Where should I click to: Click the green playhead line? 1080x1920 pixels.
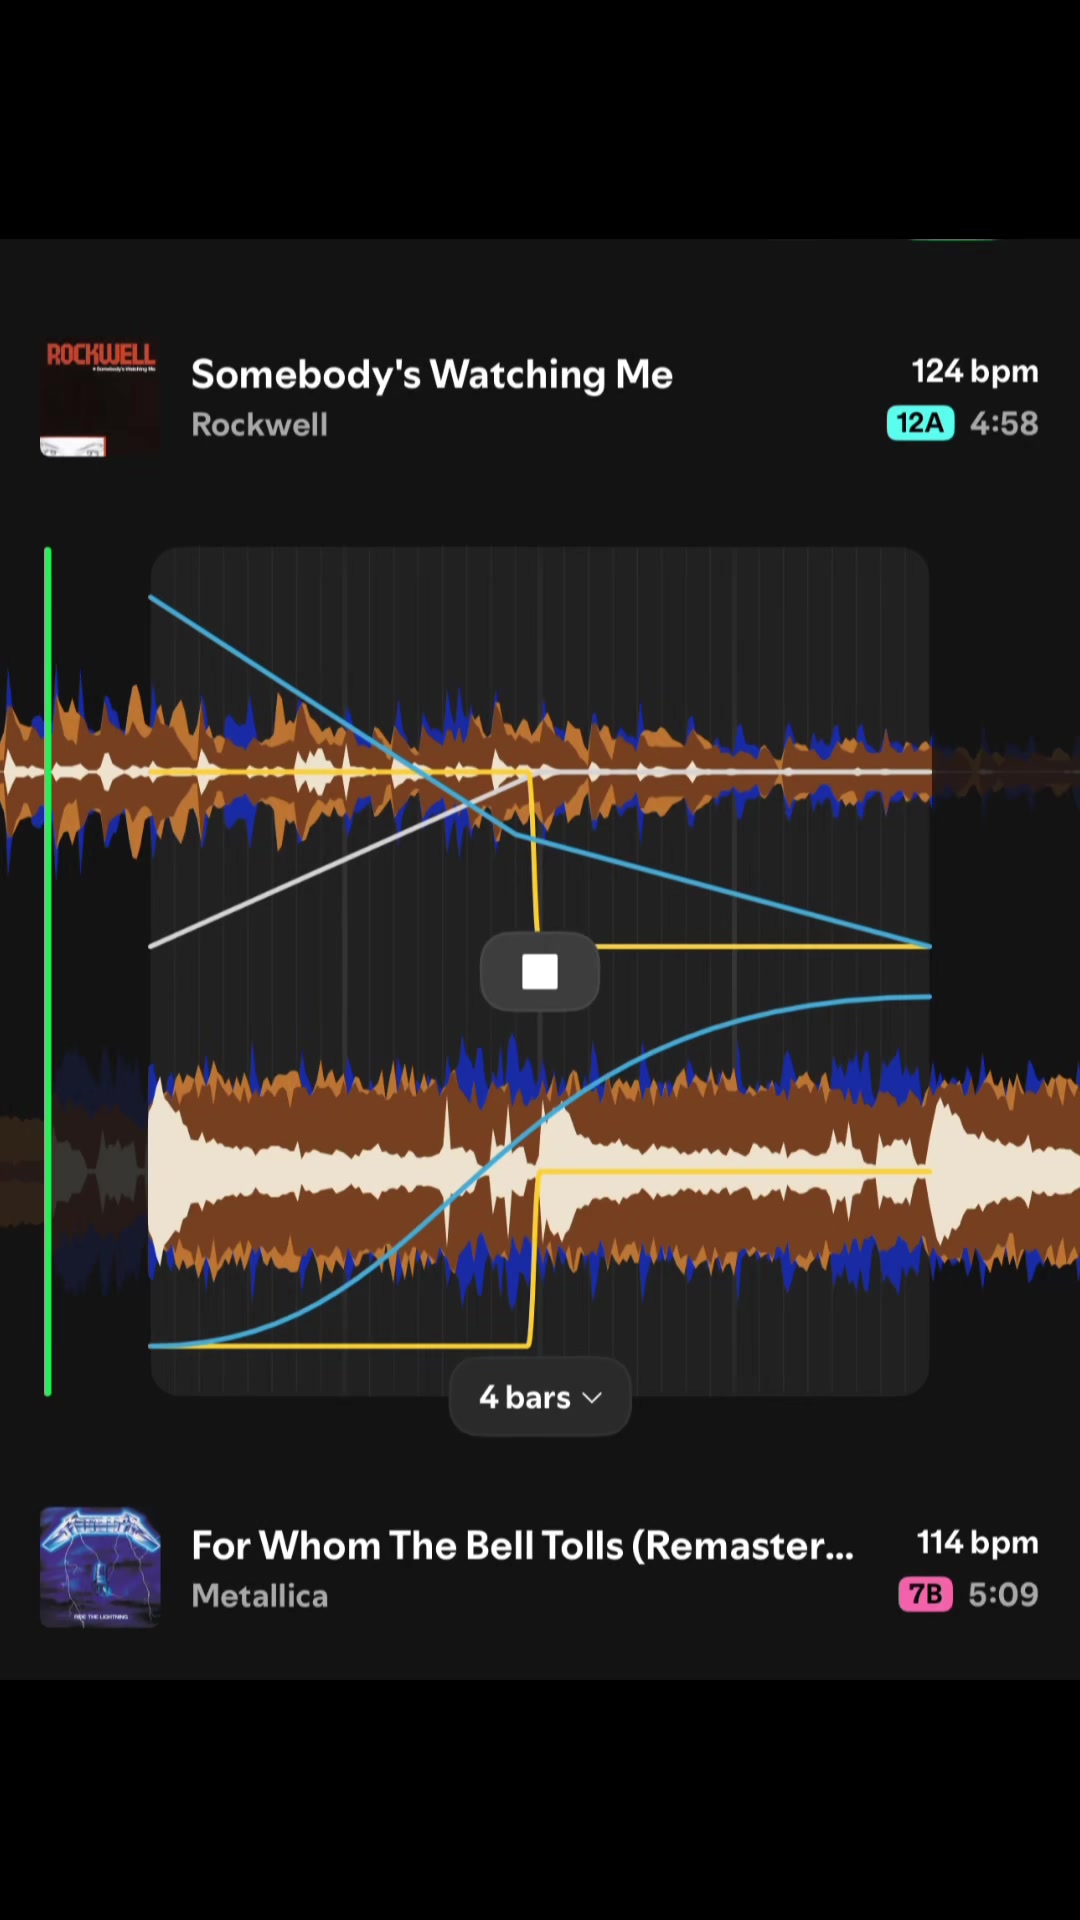pos(47,970)
